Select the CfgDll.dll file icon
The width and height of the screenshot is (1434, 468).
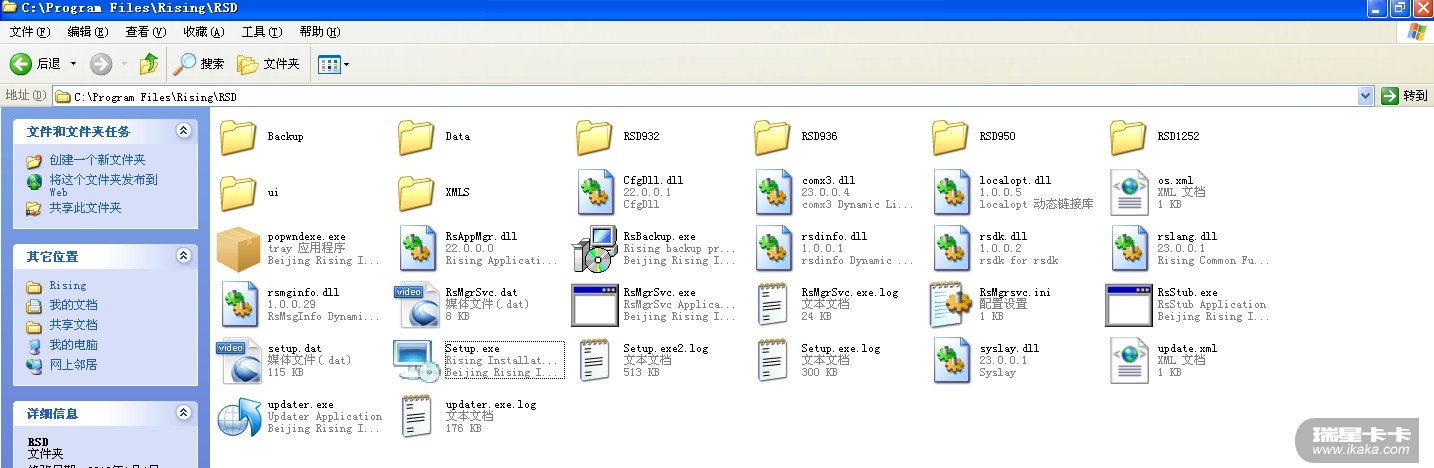pyautogui.click(x=596, y=193)
